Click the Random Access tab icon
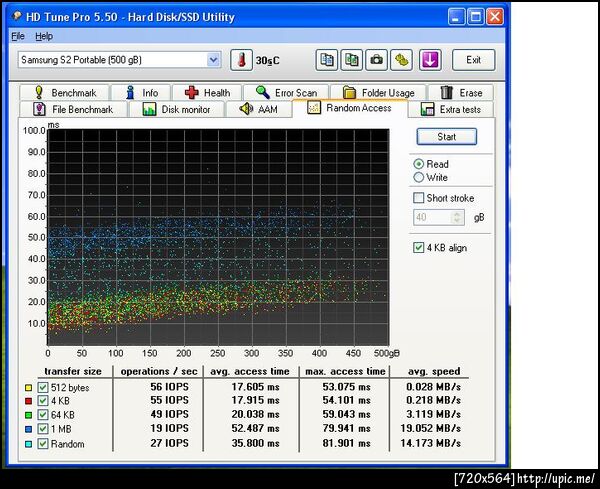Viewport: 600px width, 489px height. tap(314, 108)
